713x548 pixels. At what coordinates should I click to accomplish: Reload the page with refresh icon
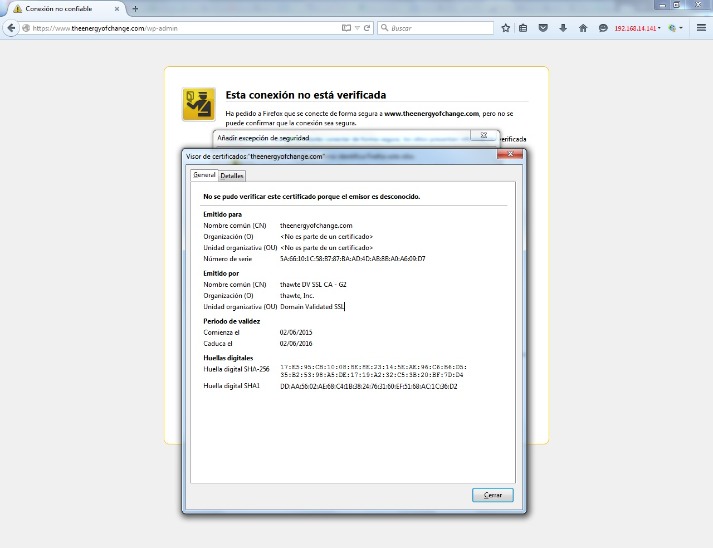367,28
